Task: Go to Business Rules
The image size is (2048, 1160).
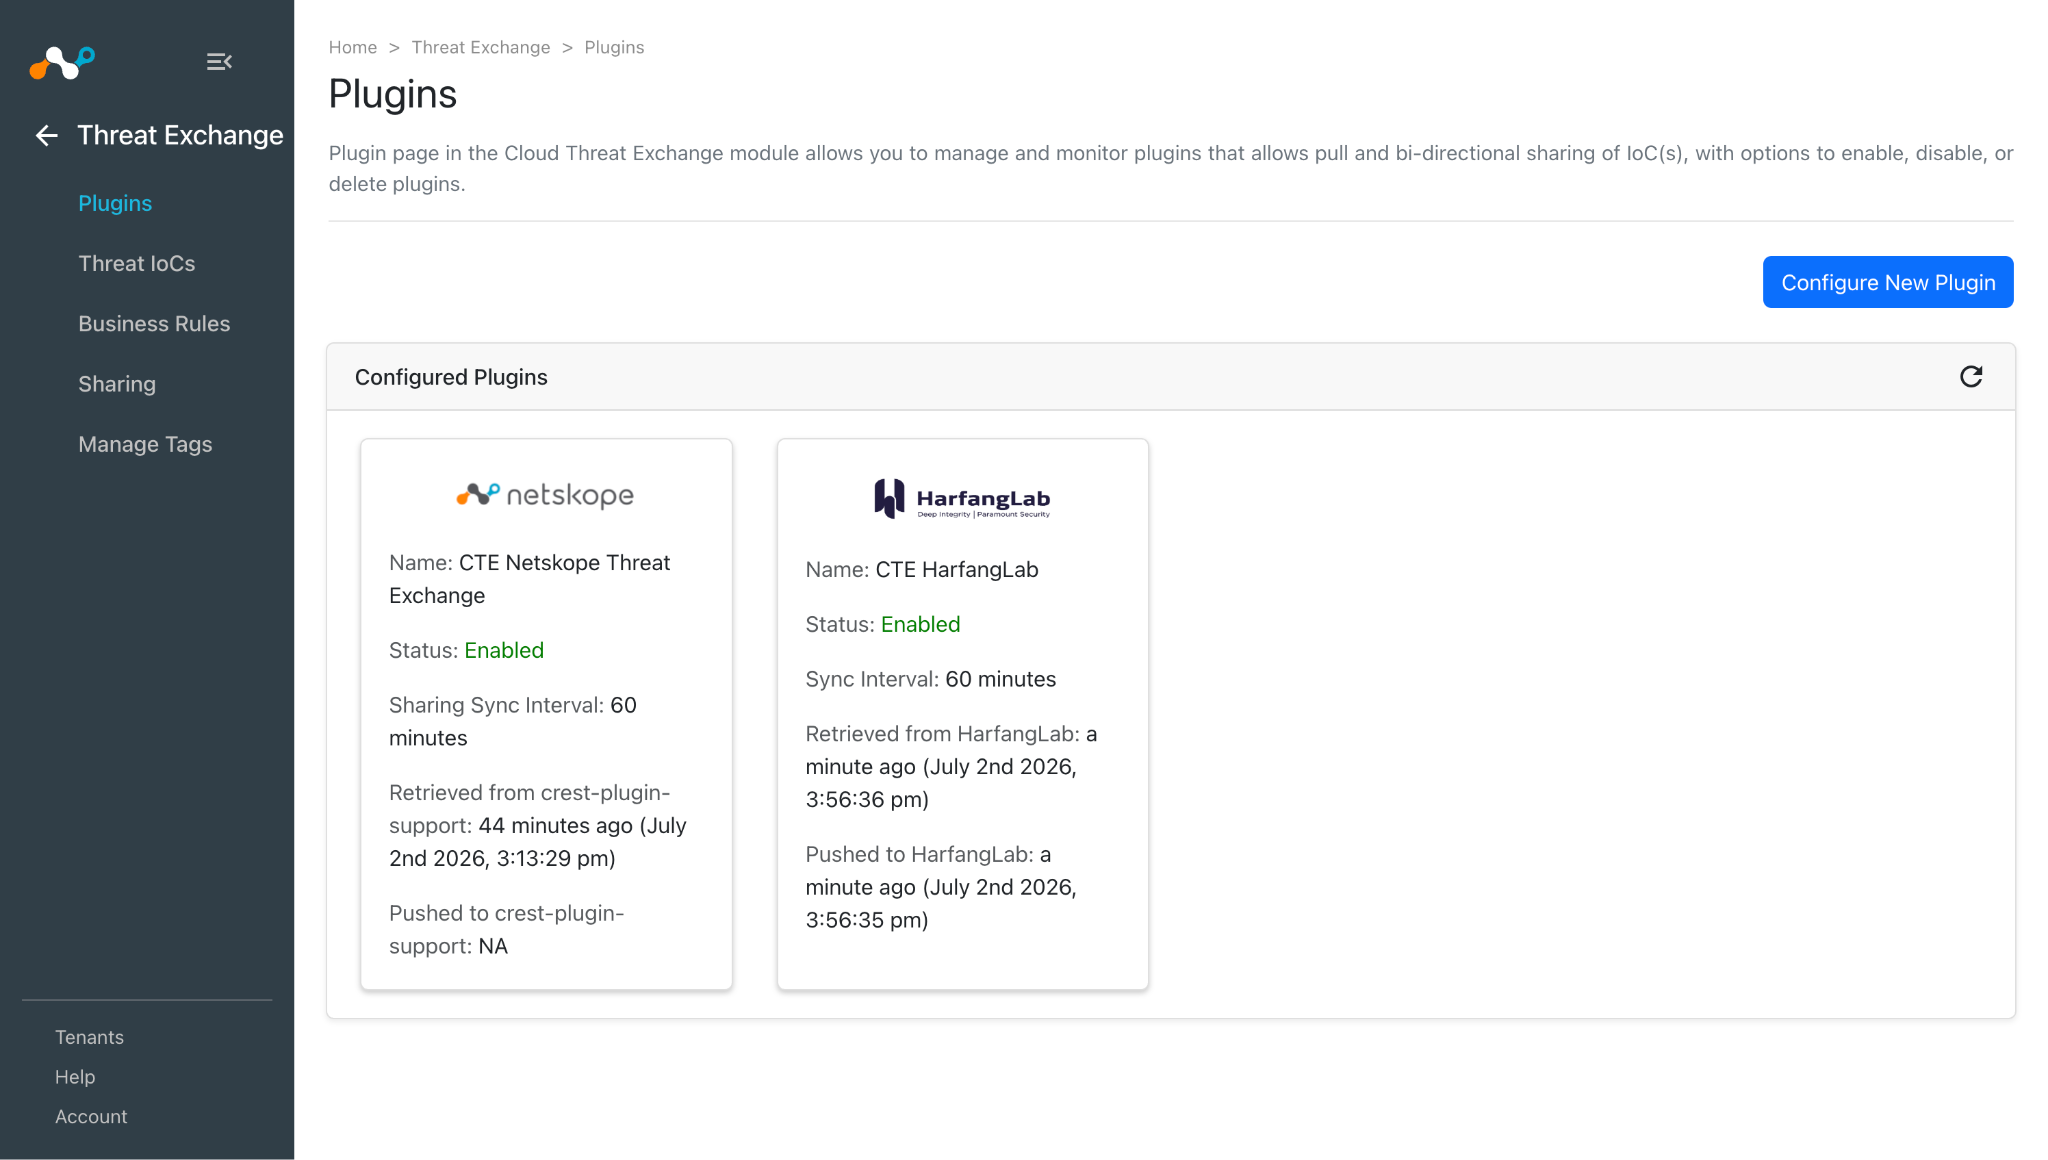Action: 154,324
